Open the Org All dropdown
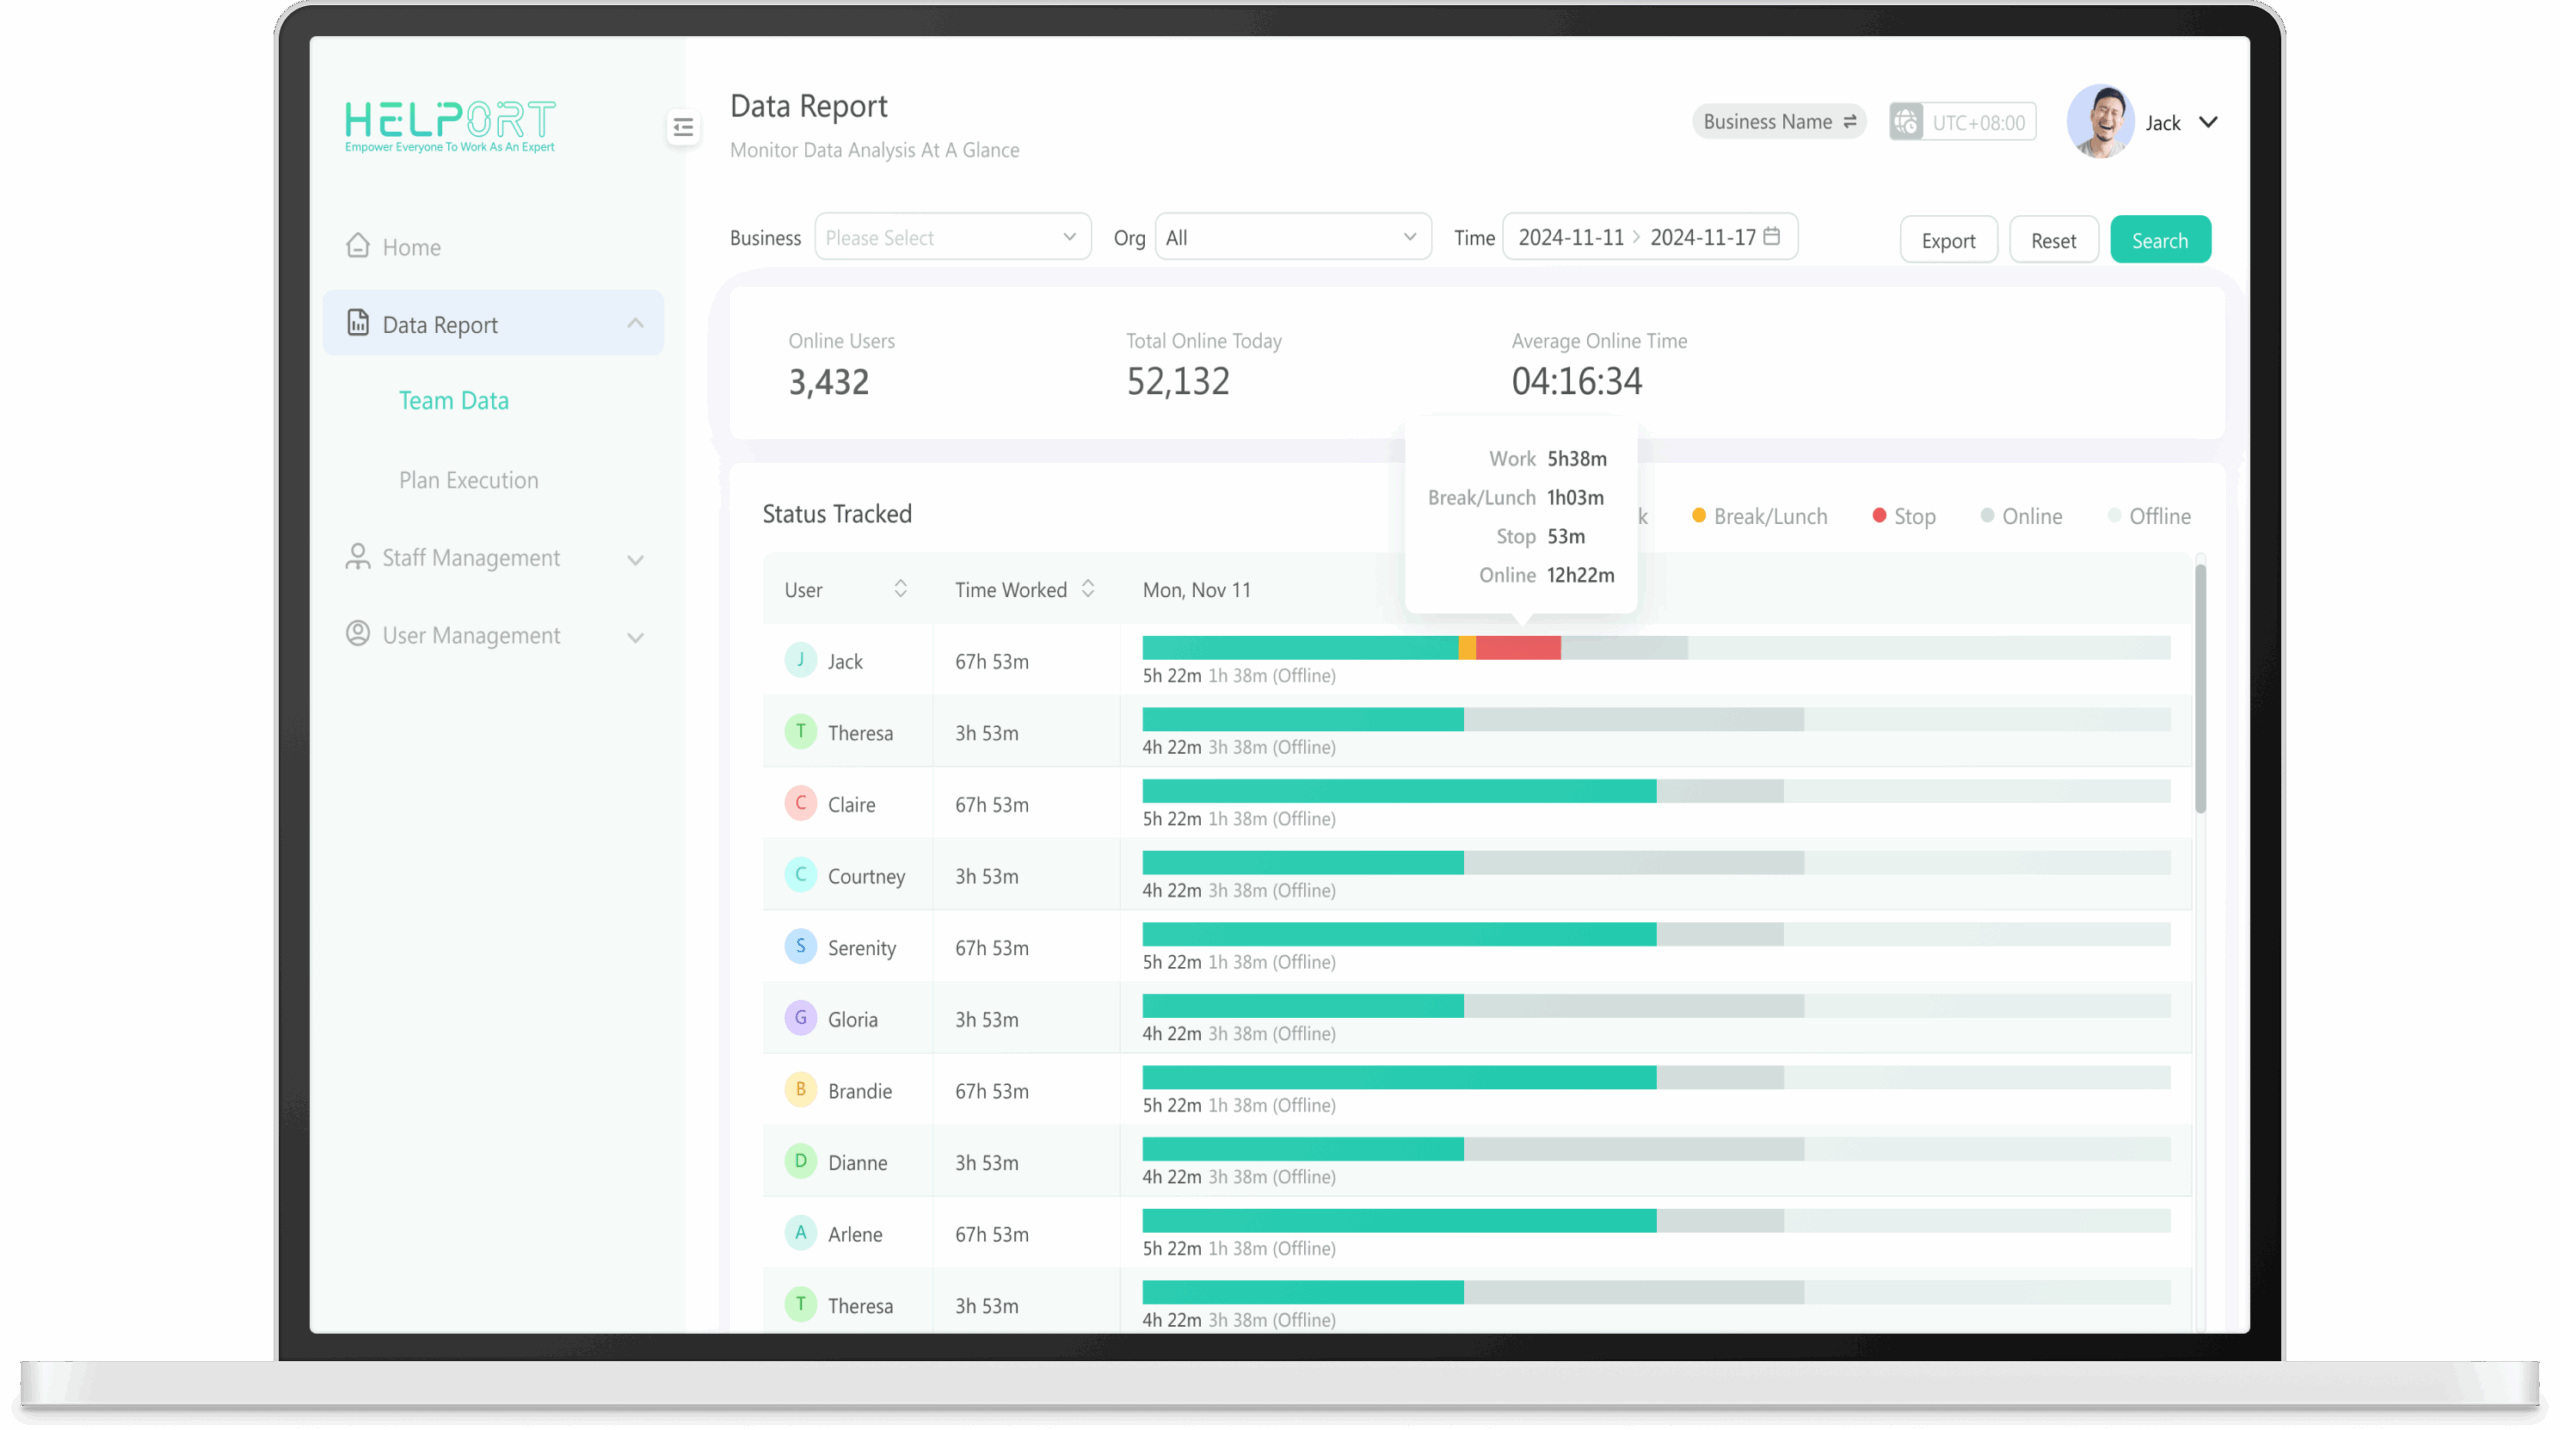 click(x=1292, y=237)
